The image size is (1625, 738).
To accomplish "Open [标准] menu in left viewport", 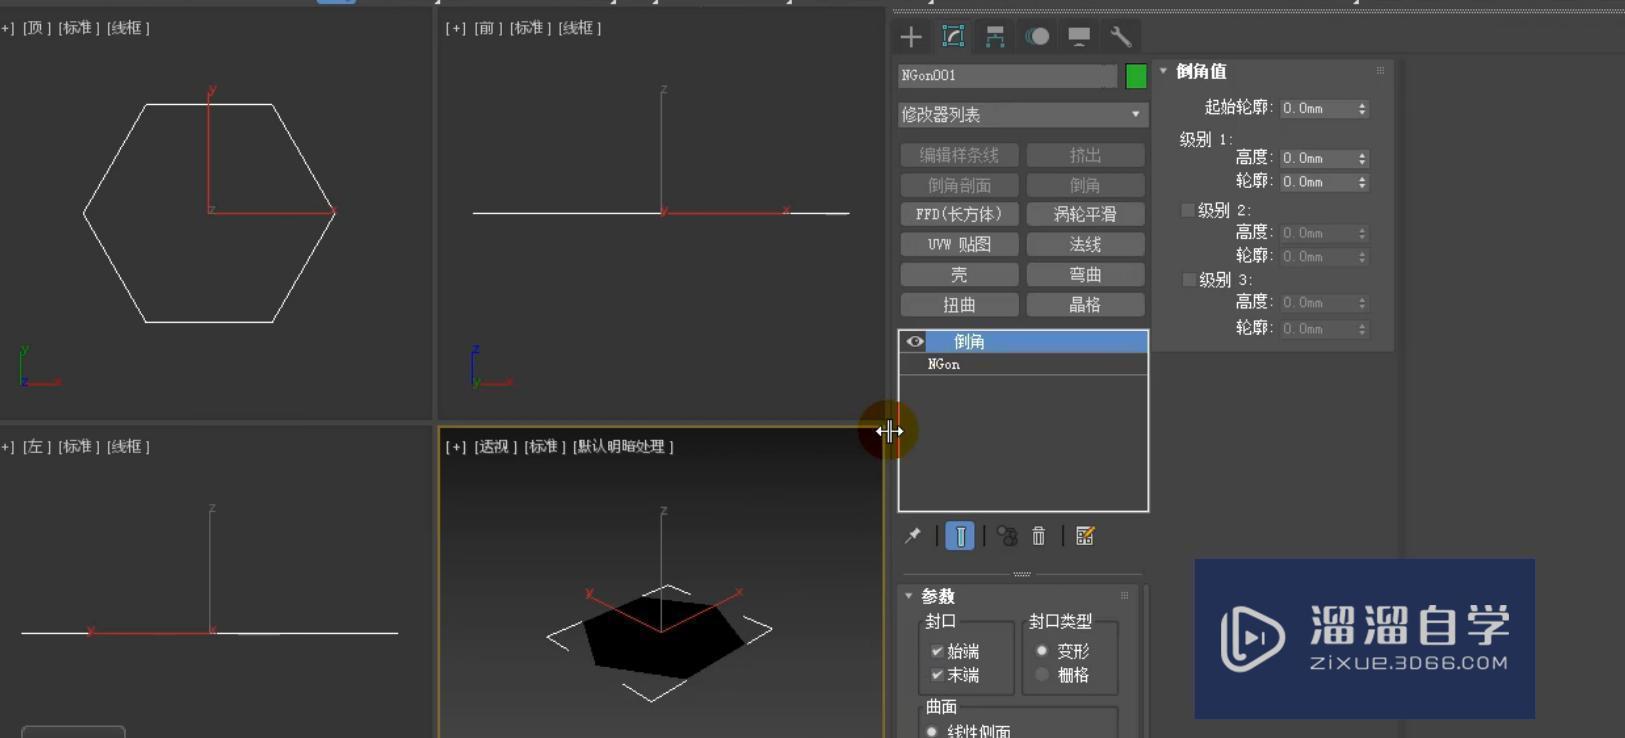I will 79,446.
